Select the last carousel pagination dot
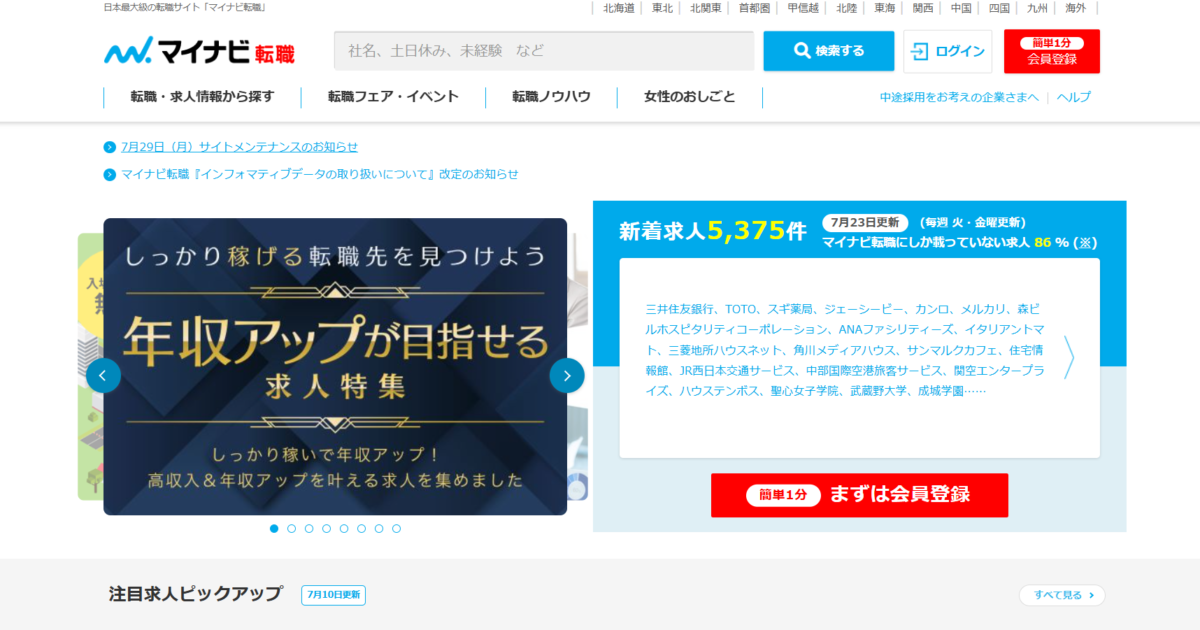Image resolution: width=1200 pixels, height=630 pixels. point(396,528)
